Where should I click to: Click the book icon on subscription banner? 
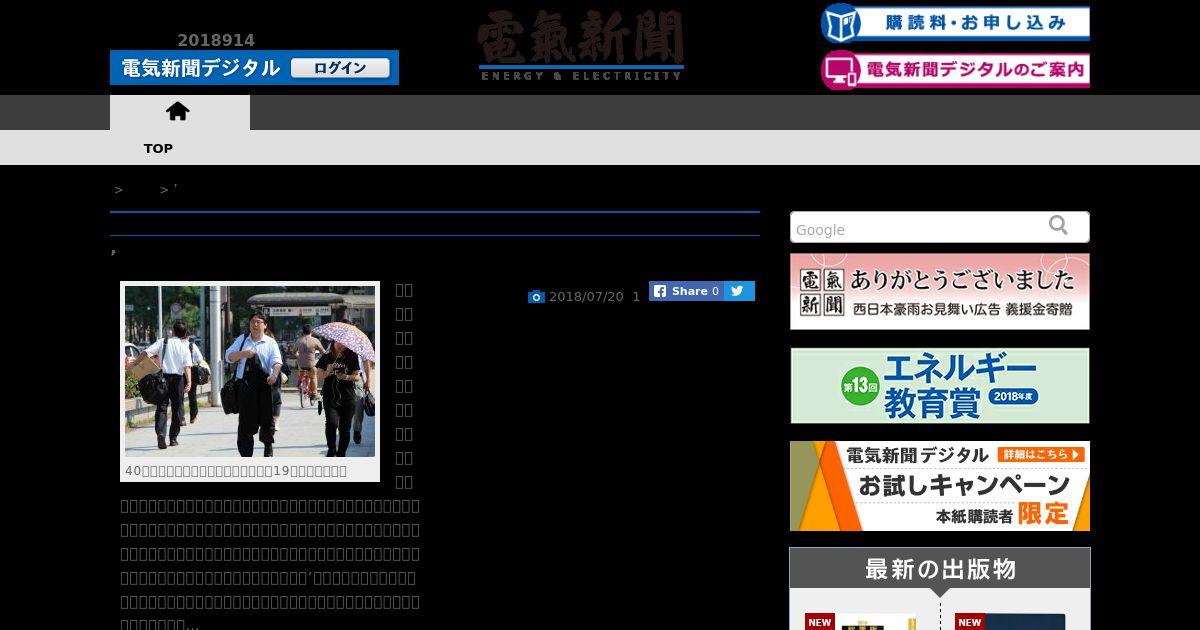pyautogui.click(x=841, y=23)
